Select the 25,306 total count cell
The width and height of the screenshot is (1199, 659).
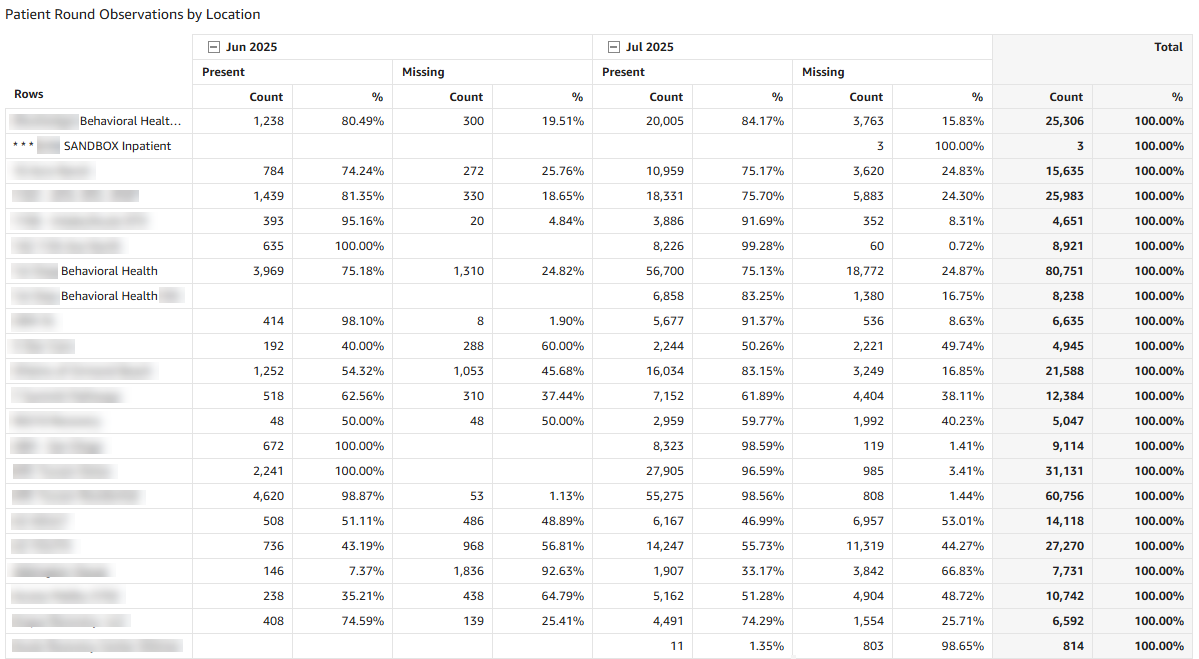1062,121
